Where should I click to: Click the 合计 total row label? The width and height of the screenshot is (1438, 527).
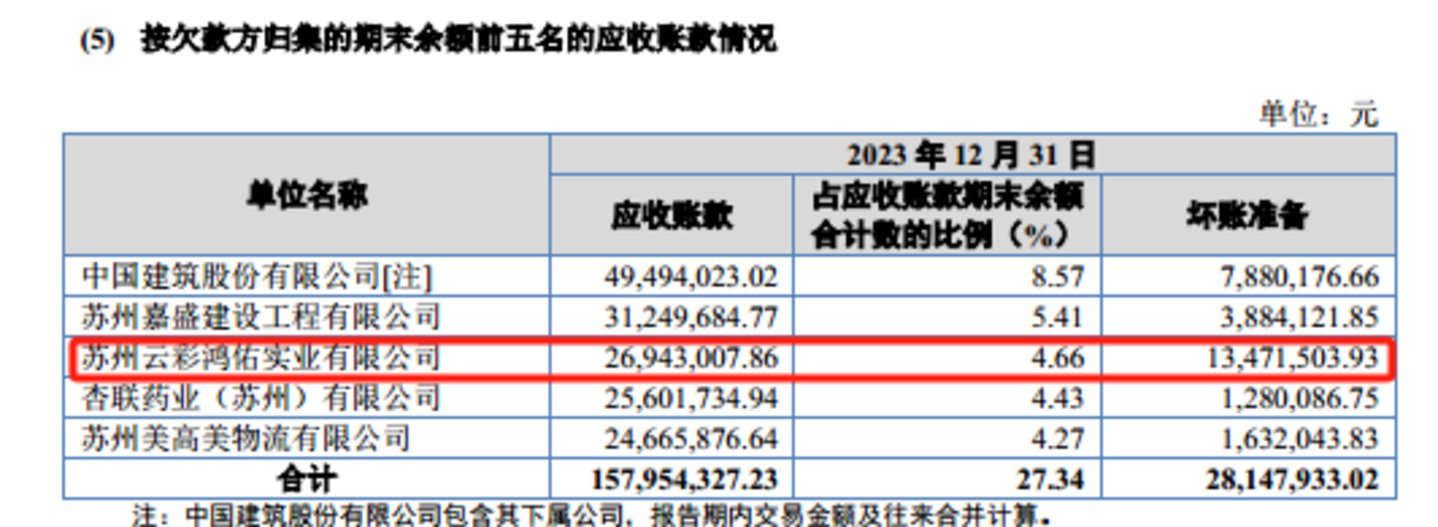pos(307,479)
